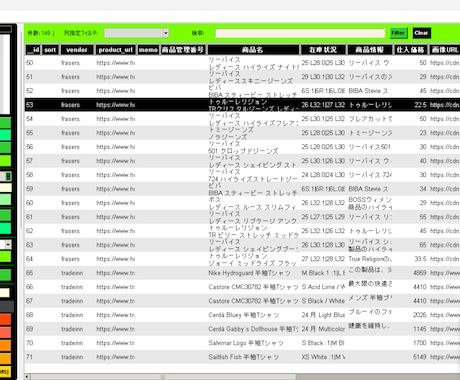The image size is (460, 380).
Task: Click the 商品管理番号 column header
Action: click(x=183, y=50)
